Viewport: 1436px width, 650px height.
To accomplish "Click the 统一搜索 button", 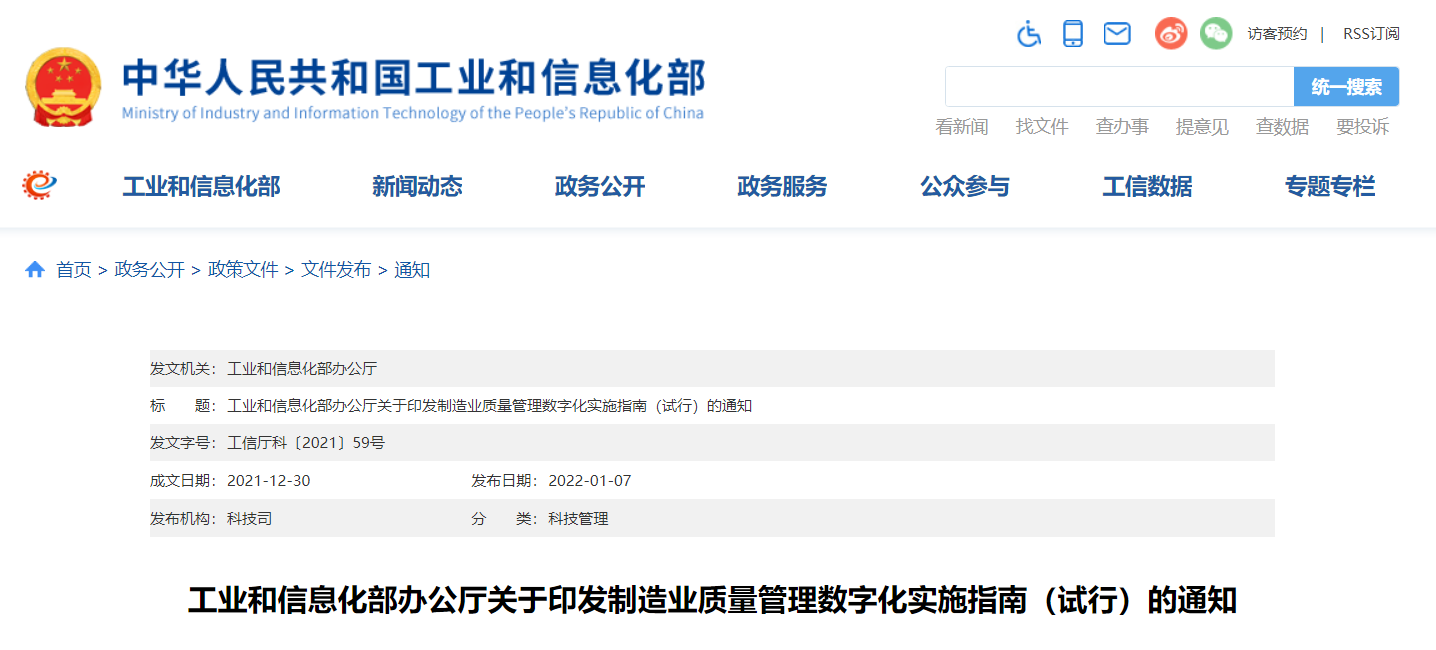I will tap(1346, 87).
